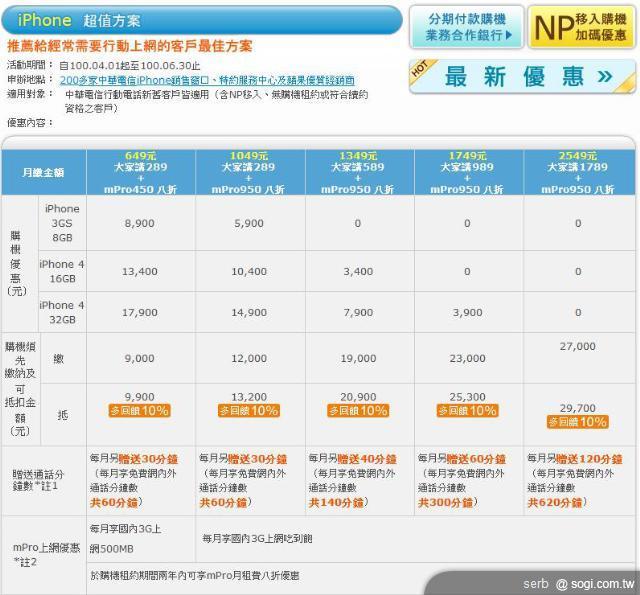The width and height of the screenshot is (640, 595).
Task: Open the NP 移入購機加碼優惠 banner
Action: point(581,27)
